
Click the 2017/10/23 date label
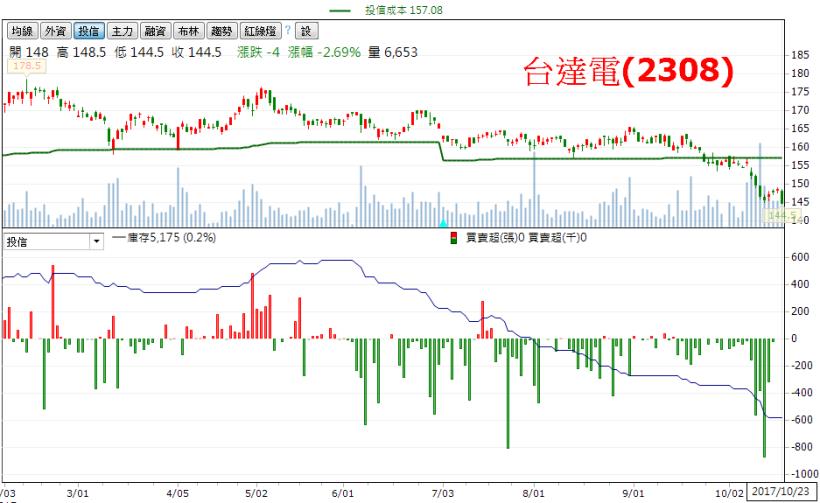[x=780, y=491]
